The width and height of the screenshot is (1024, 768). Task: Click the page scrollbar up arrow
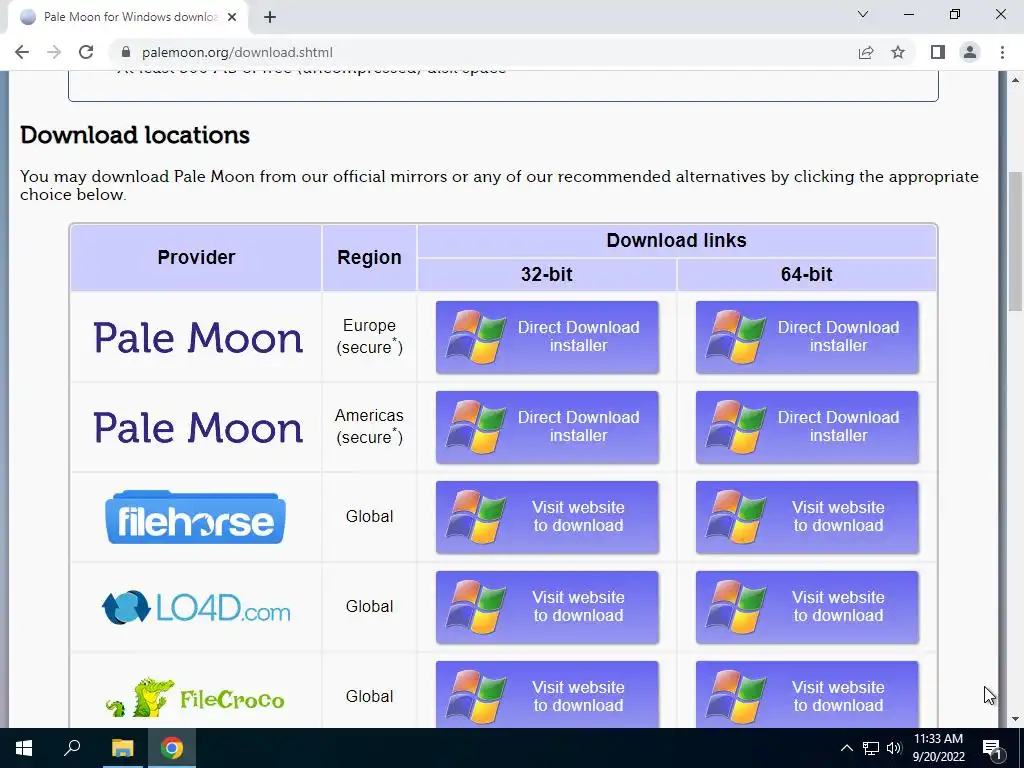1015,80
